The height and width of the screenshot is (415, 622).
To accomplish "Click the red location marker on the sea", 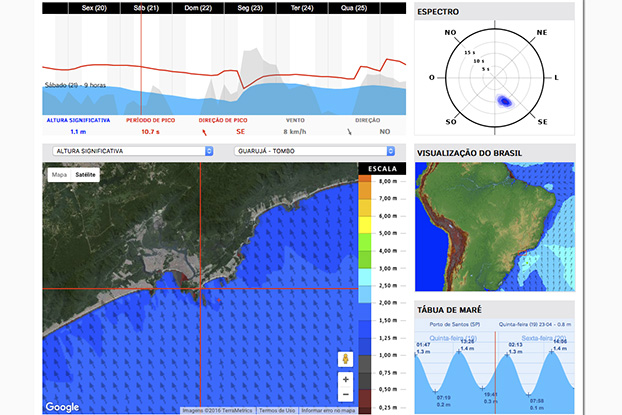I will click(219, 300).
